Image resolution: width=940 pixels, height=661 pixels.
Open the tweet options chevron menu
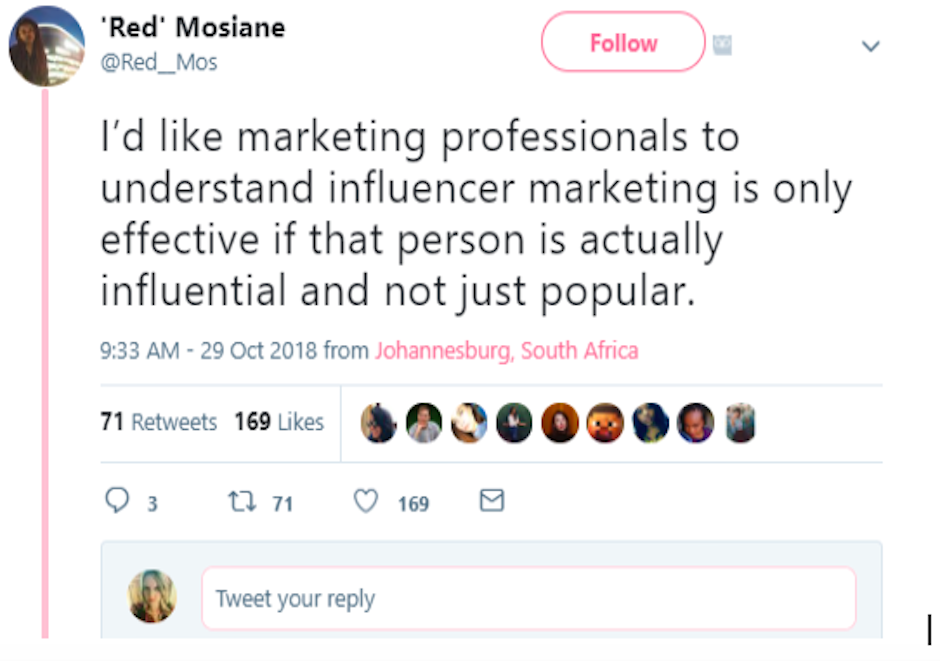point(871,46)
